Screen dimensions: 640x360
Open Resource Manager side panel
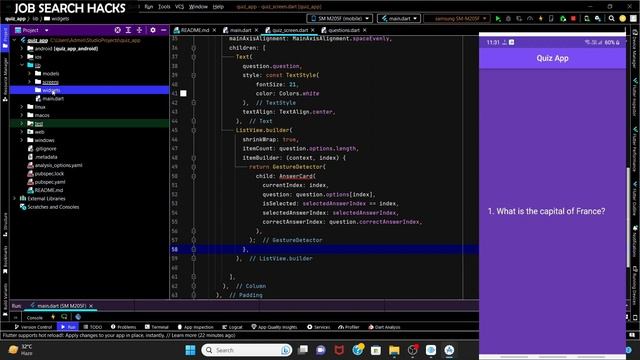click(5, 79)
